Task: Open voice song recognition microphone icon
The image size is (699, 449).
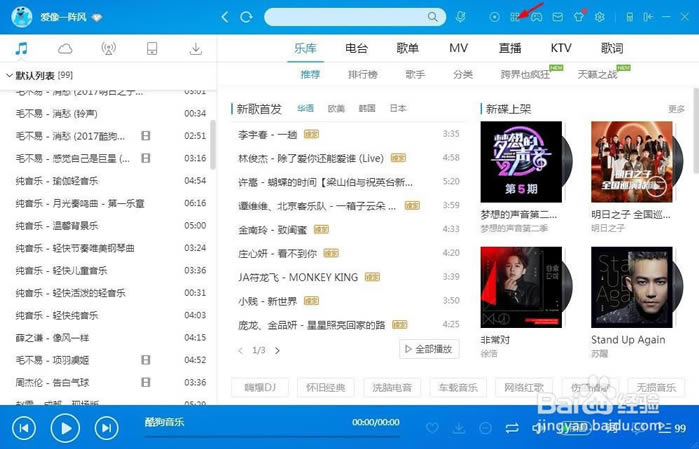Action: pyautogui.click(x=461, y=17)
